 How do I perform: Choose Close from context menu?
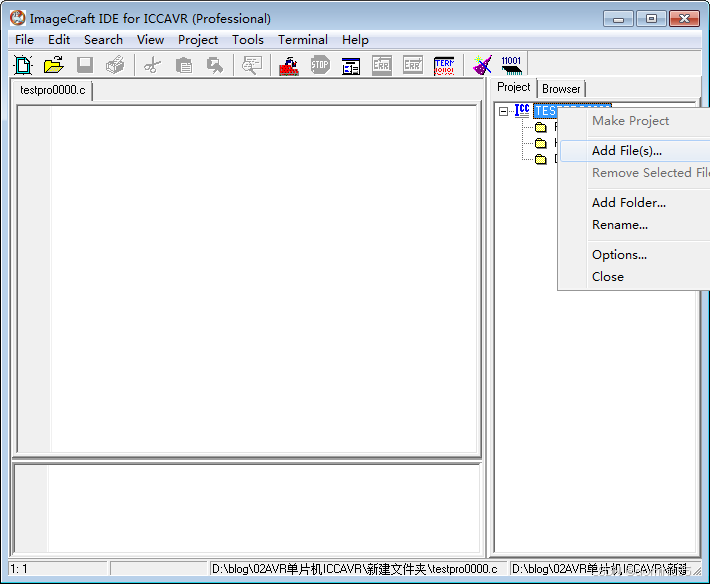coord(635,277)
